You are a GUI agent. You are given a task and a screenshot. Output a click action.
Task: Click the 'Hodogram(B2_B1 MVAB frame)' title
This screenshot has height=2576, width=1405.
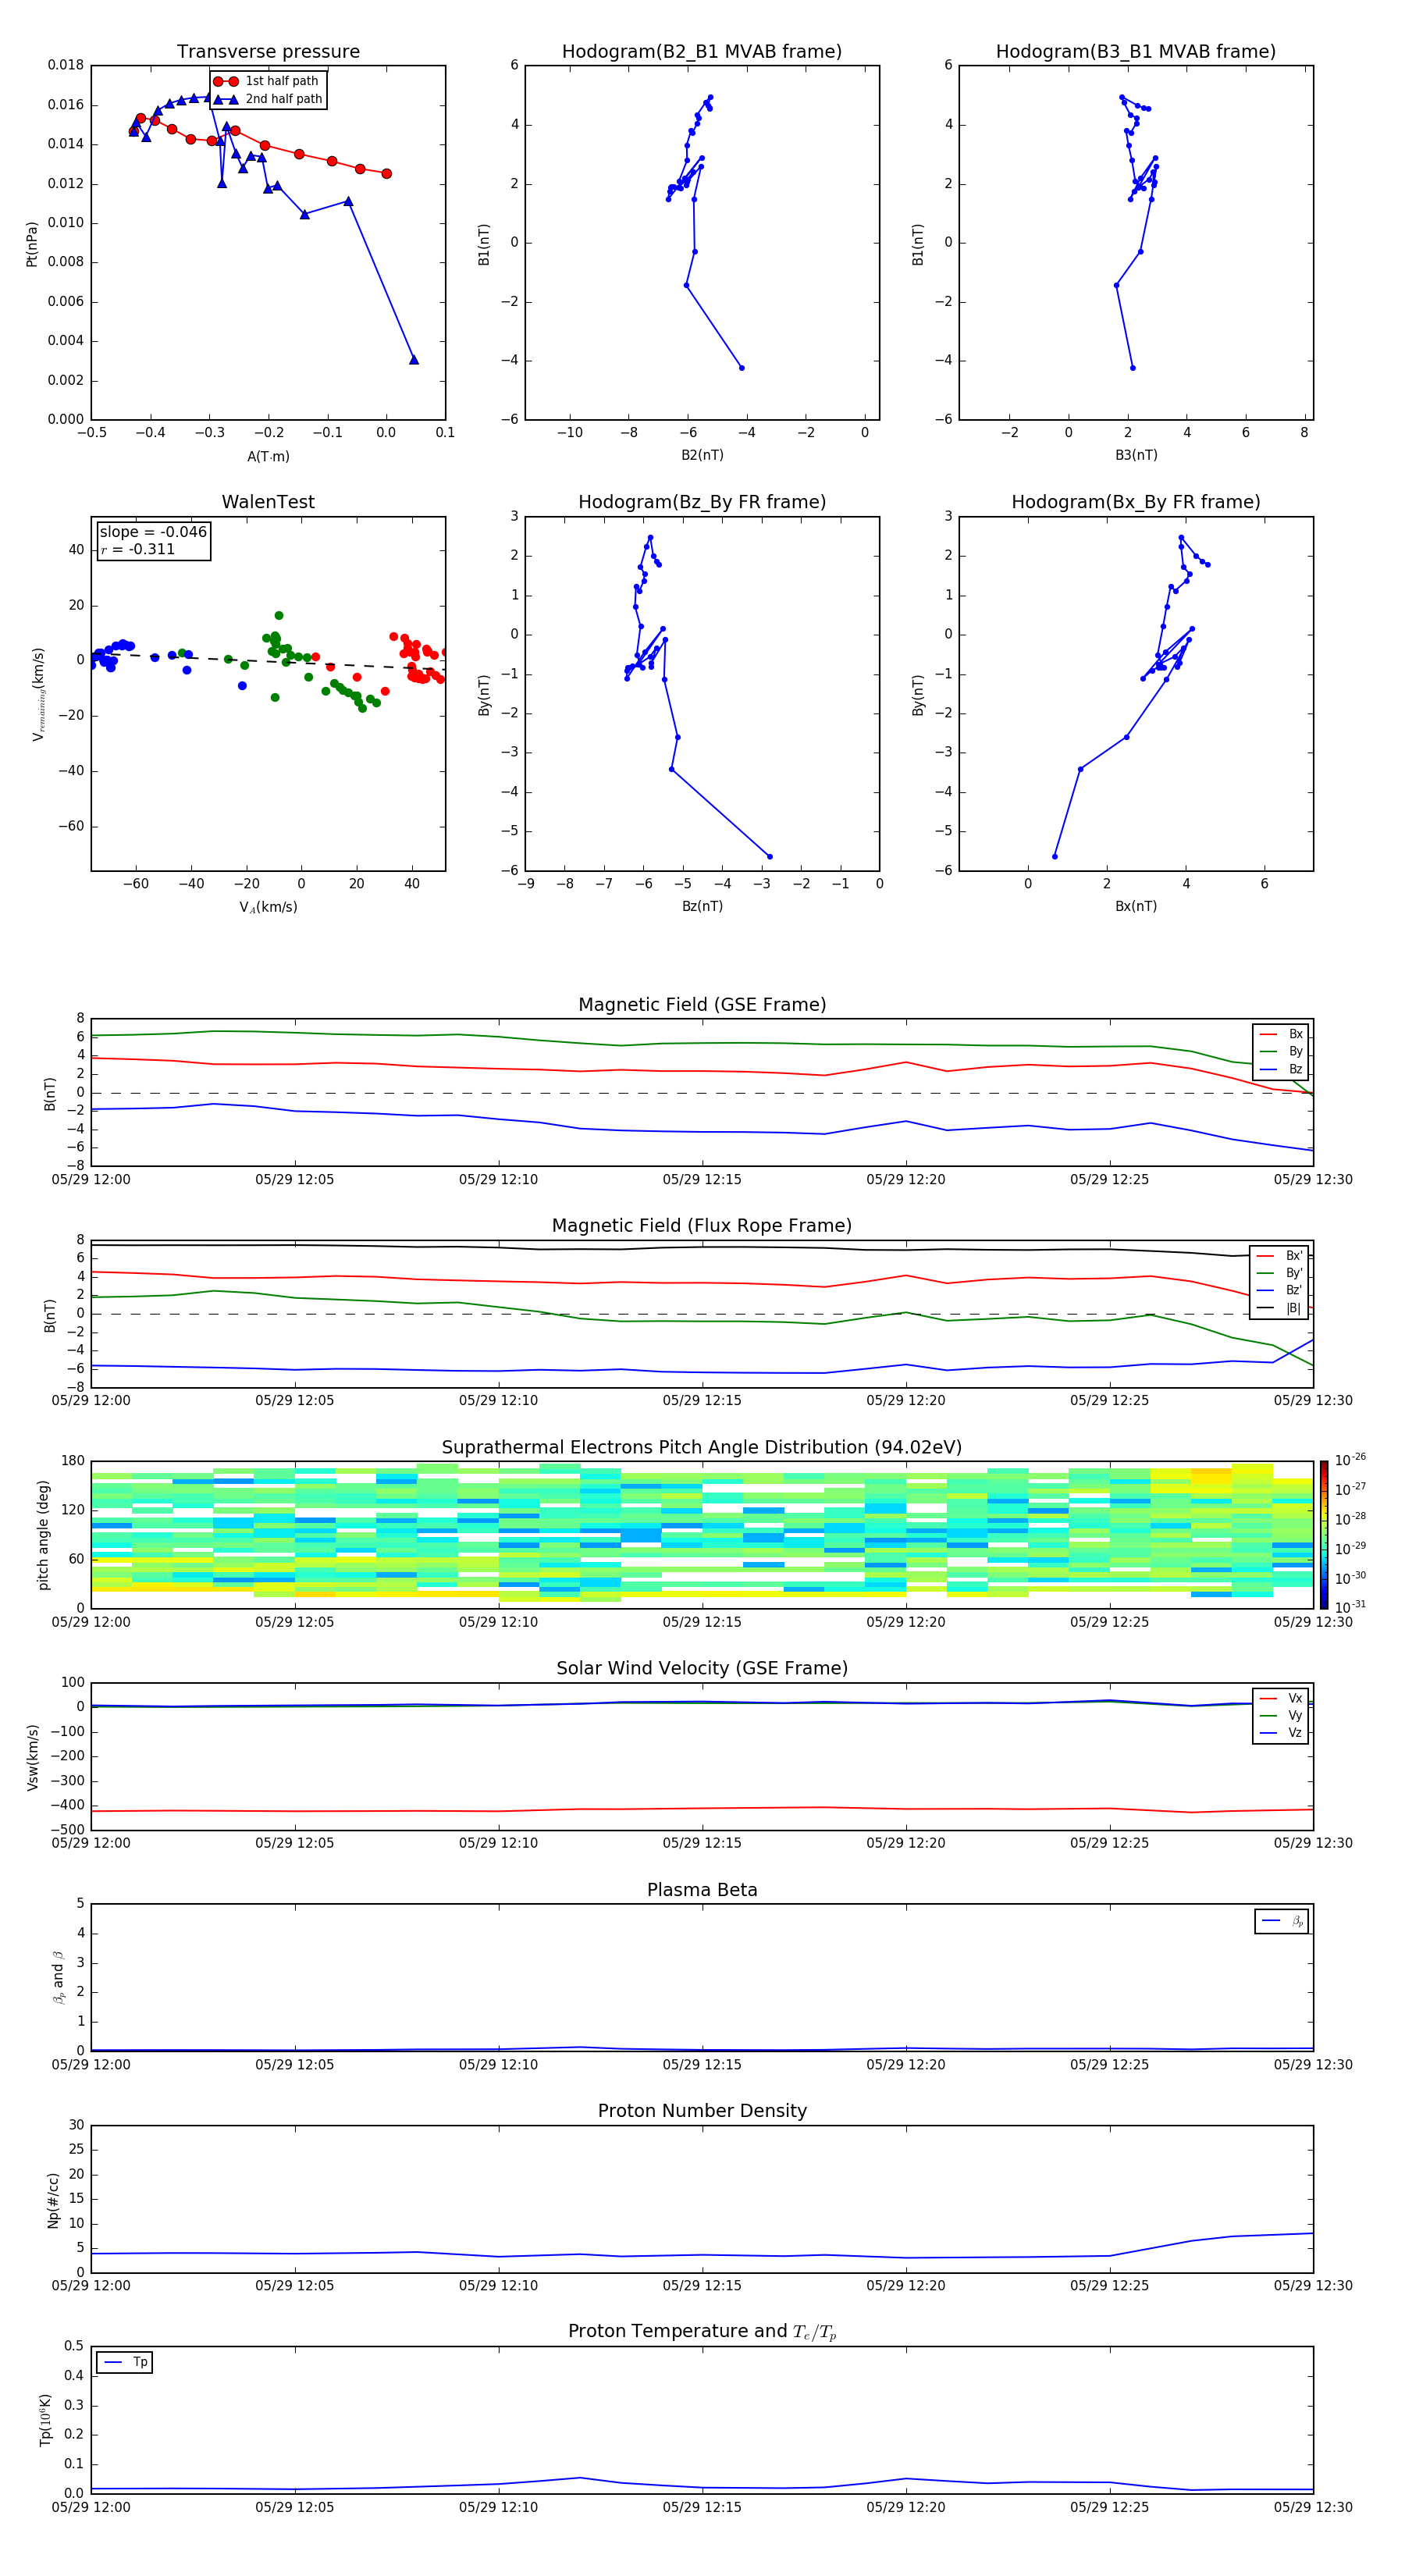[702, 52]
